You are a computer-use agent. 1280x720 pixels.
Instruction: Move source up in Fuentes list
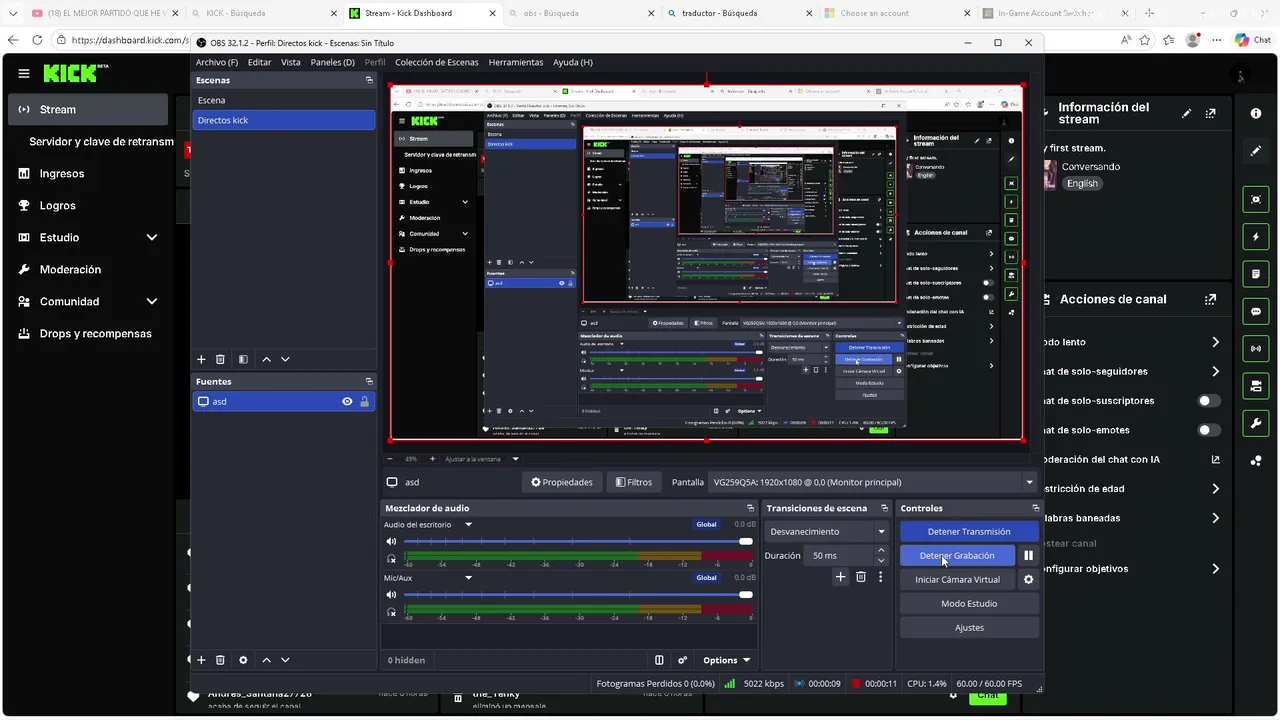tap(266, 660)
